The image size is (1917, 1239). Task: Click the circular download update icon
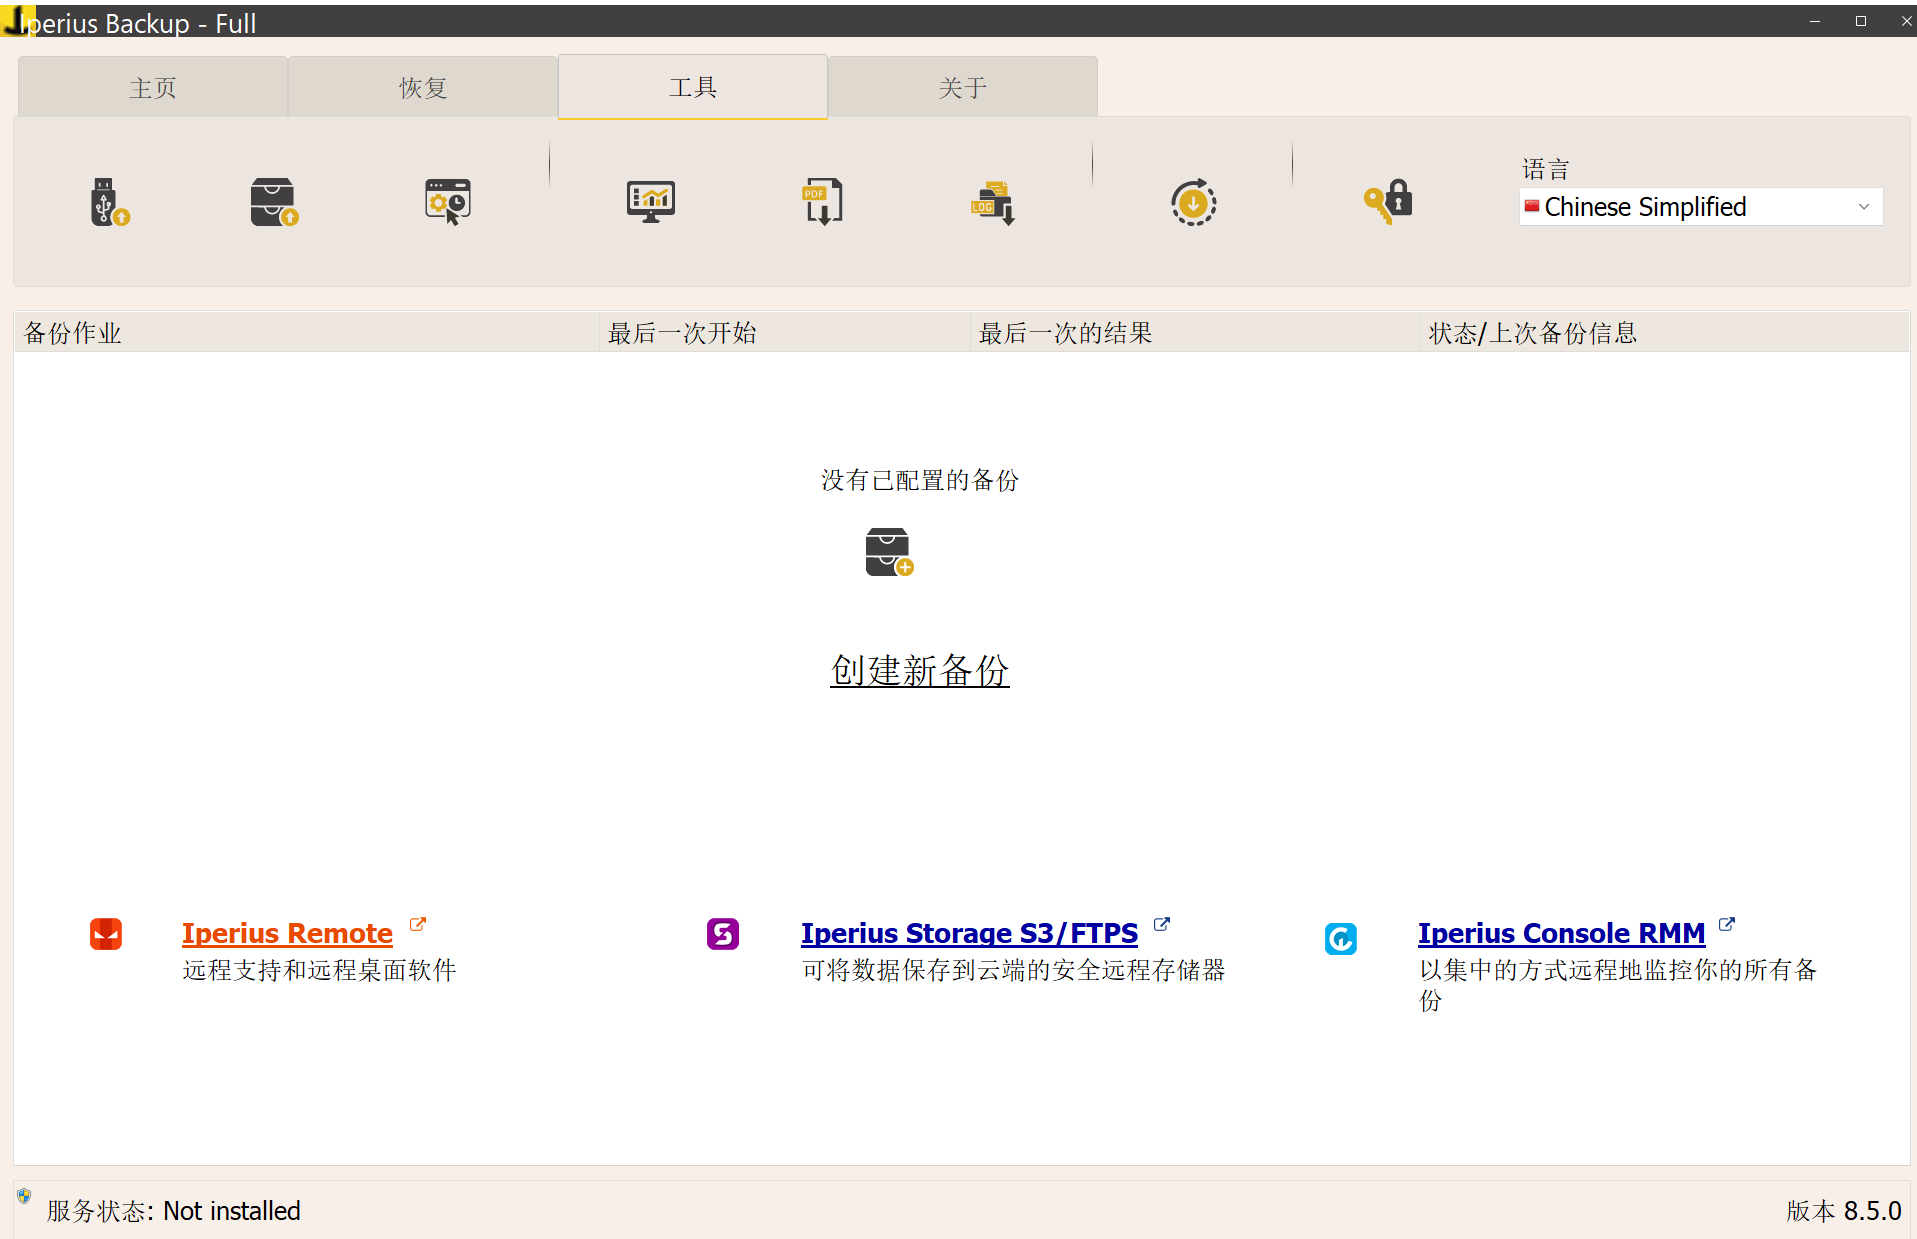point(1193,203)
